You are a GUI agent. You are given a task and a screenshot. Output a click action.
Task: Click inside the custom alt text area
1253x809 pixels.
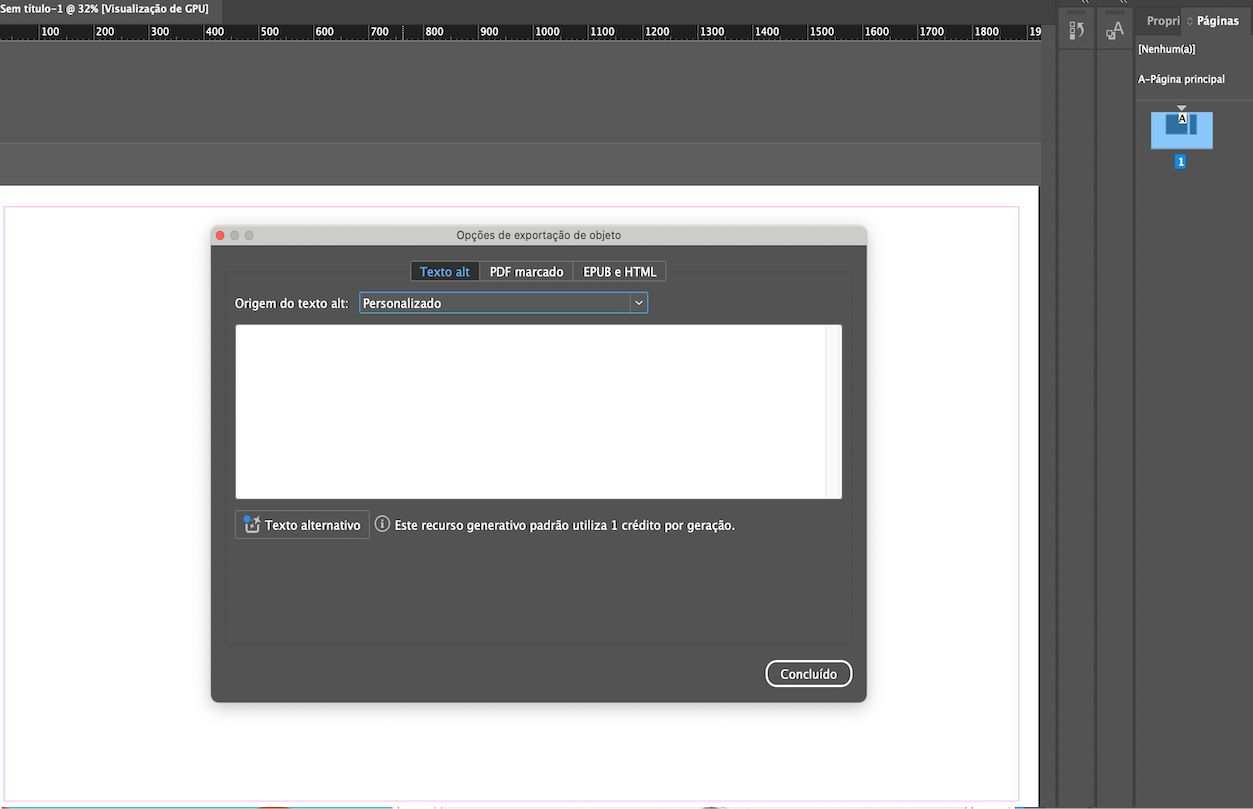click(x=530, y=411)
